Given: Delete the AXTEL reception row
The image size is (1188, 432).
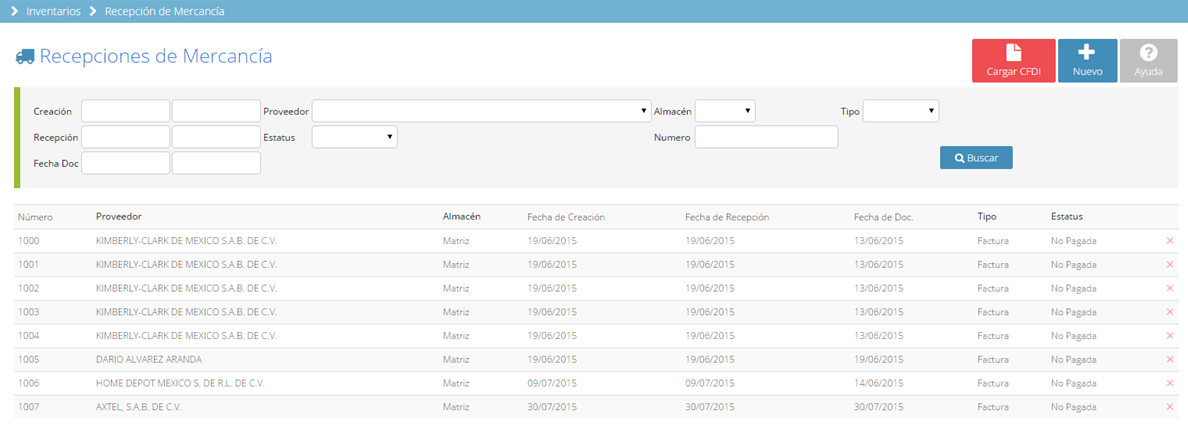Looking at the screenshot, I should [1170, 406].
